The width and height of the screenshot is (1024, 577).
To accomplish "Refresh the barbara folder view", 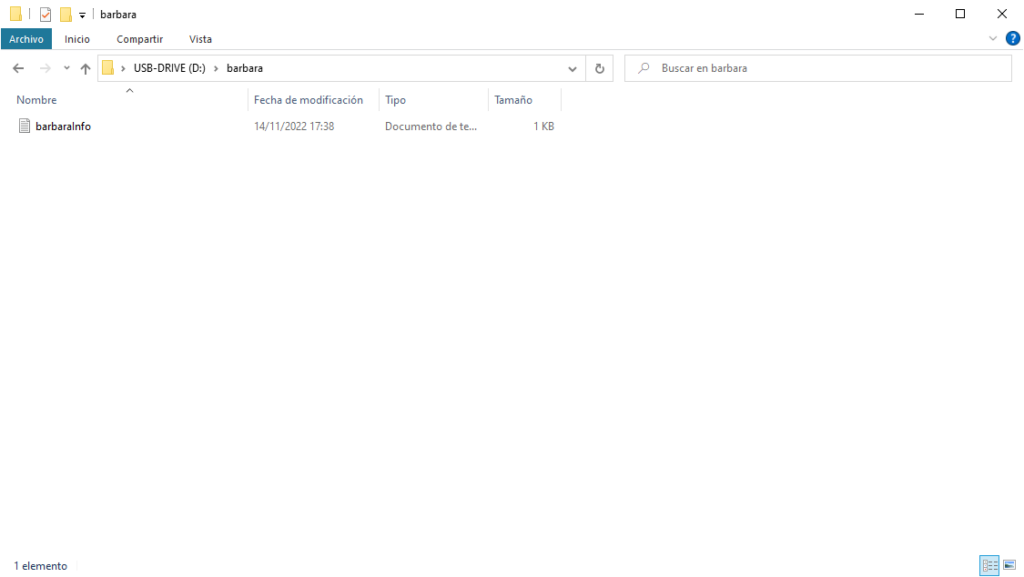I will pyautogui.click(x=599, y=68).
